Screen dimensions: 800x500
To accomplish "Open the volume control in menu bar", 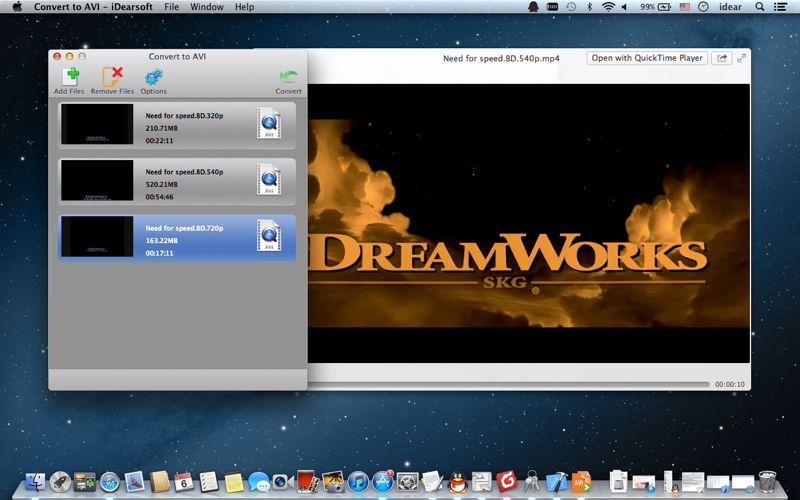I will pos(626,7).
